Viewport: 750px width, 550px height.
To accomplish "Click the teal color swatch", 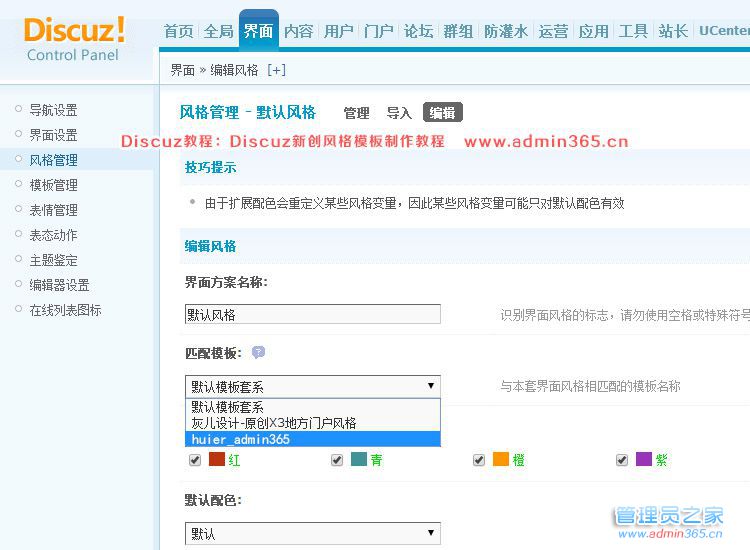I will (359, 459).
